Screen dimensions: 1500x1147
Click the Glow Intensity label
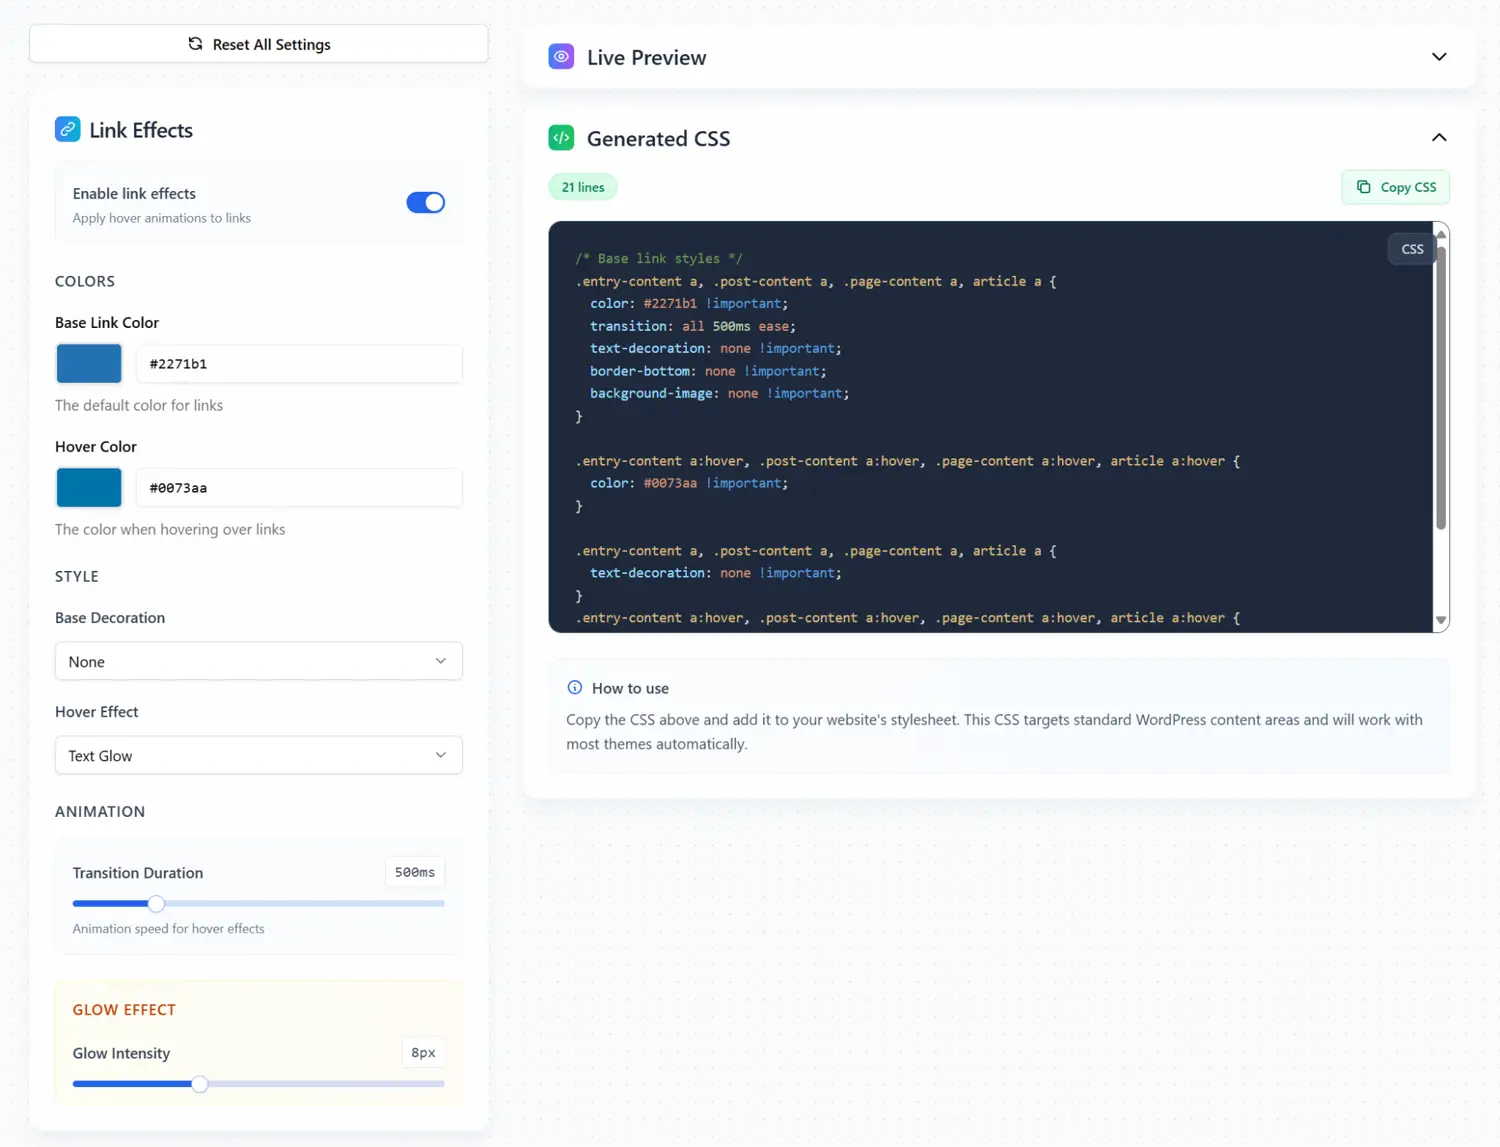pos(121,1053)
